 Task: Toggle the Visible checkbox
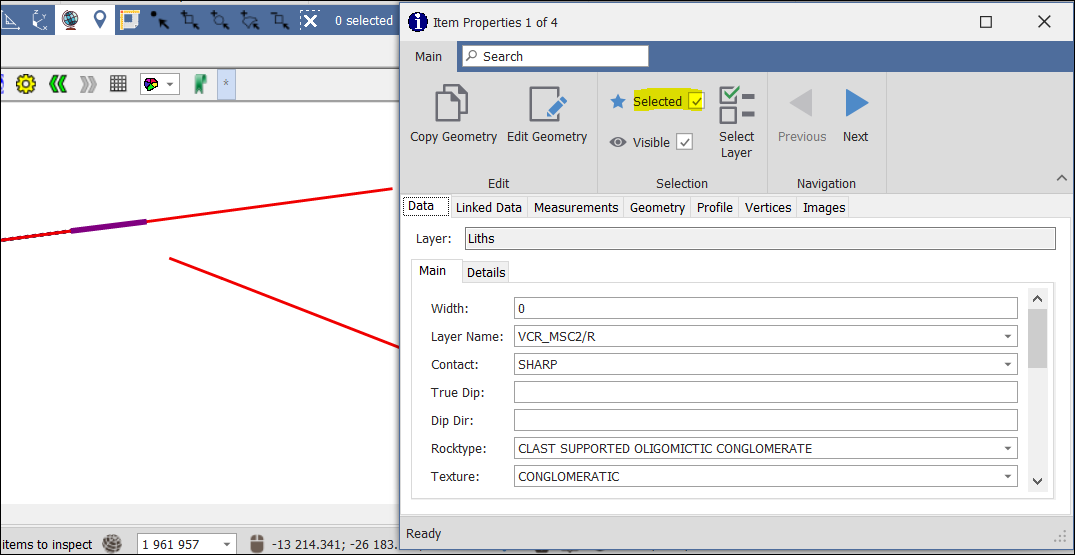(684, 142)
